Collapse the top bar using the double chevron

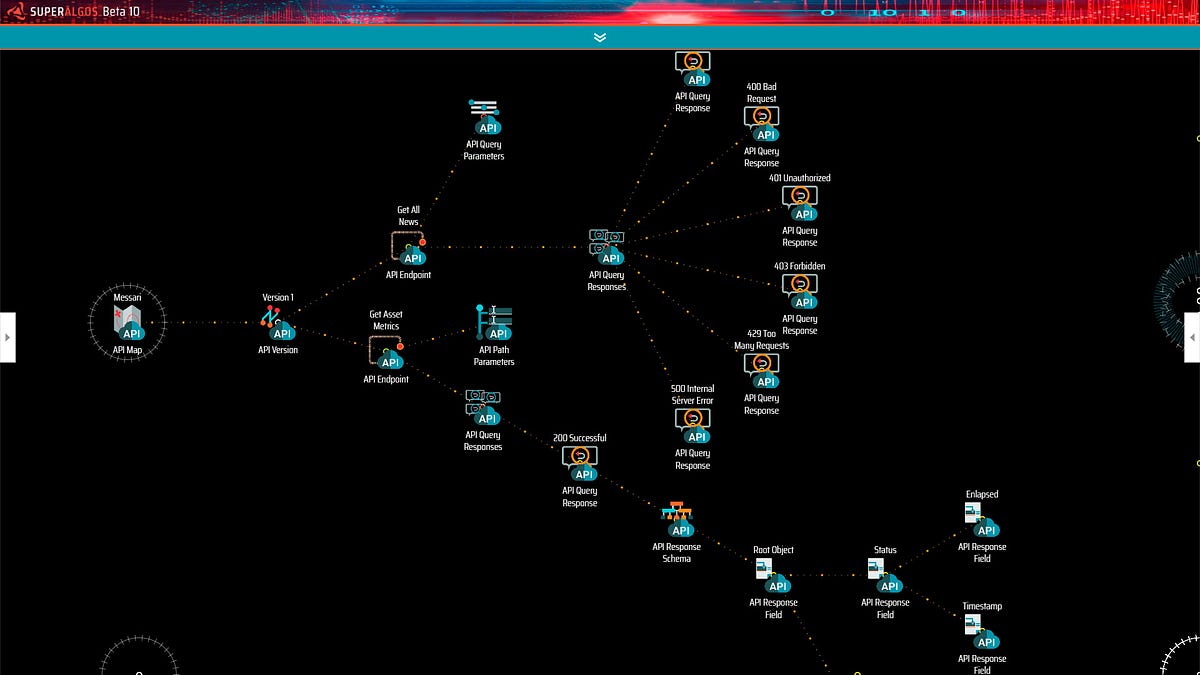click(600, 37)
